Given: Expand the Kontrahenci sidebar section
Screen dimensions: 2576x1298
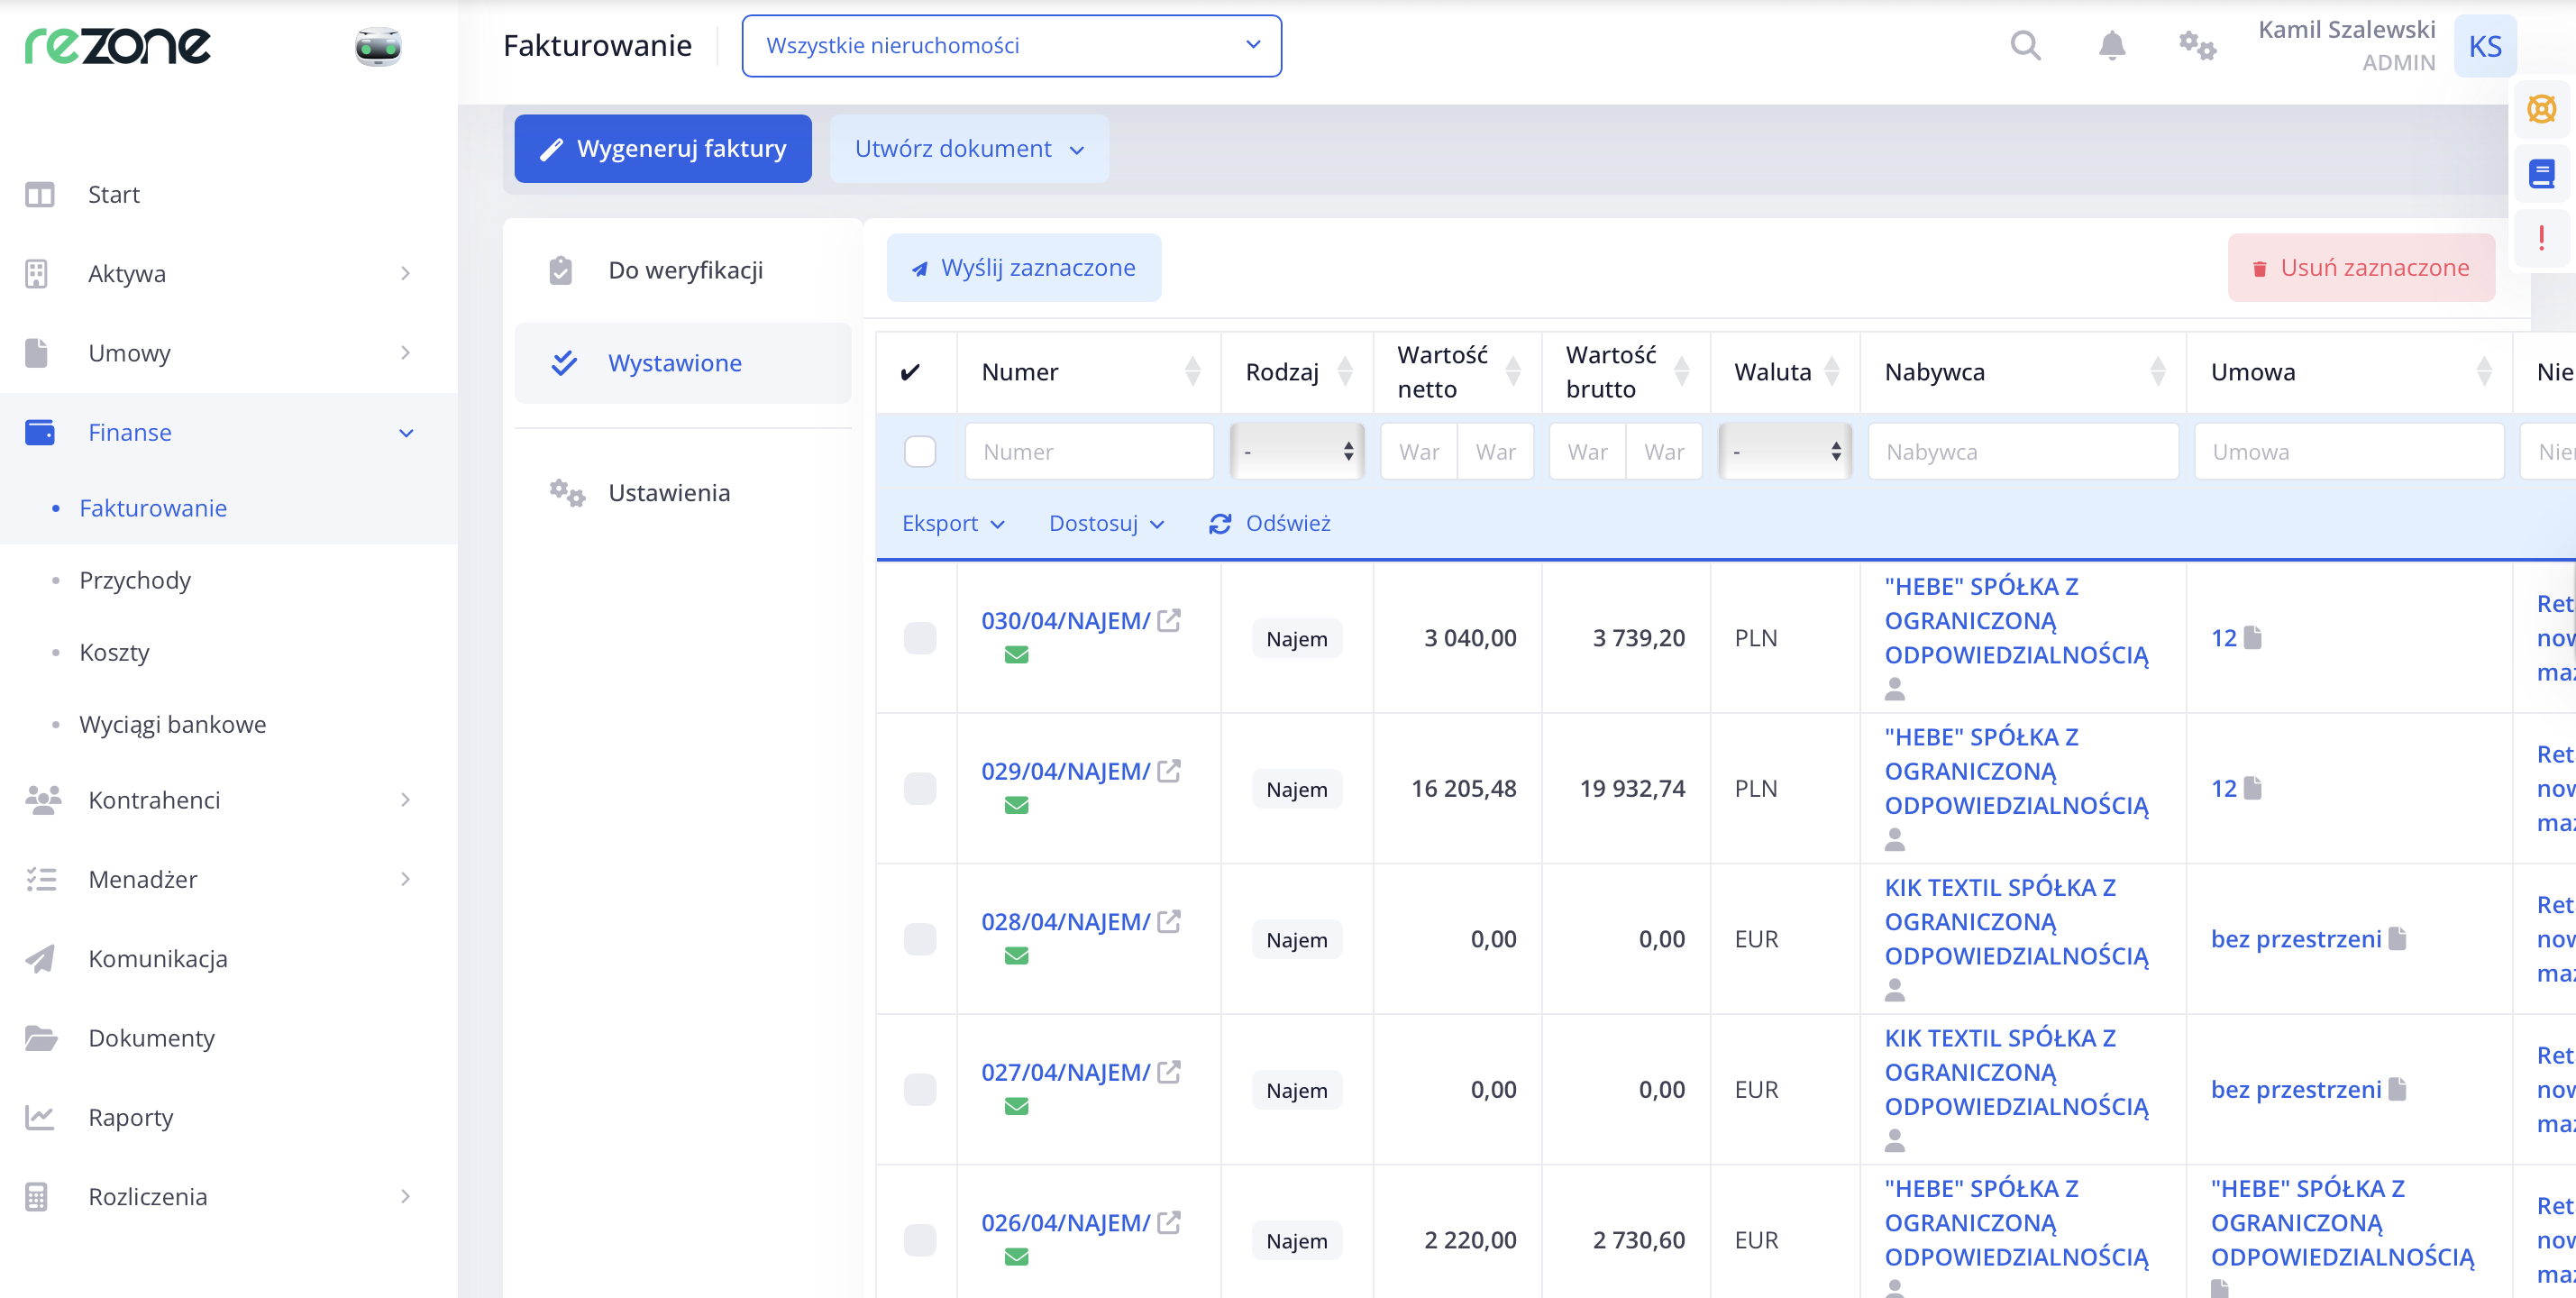Looking at the screenshot, I should tap(228, 800).
